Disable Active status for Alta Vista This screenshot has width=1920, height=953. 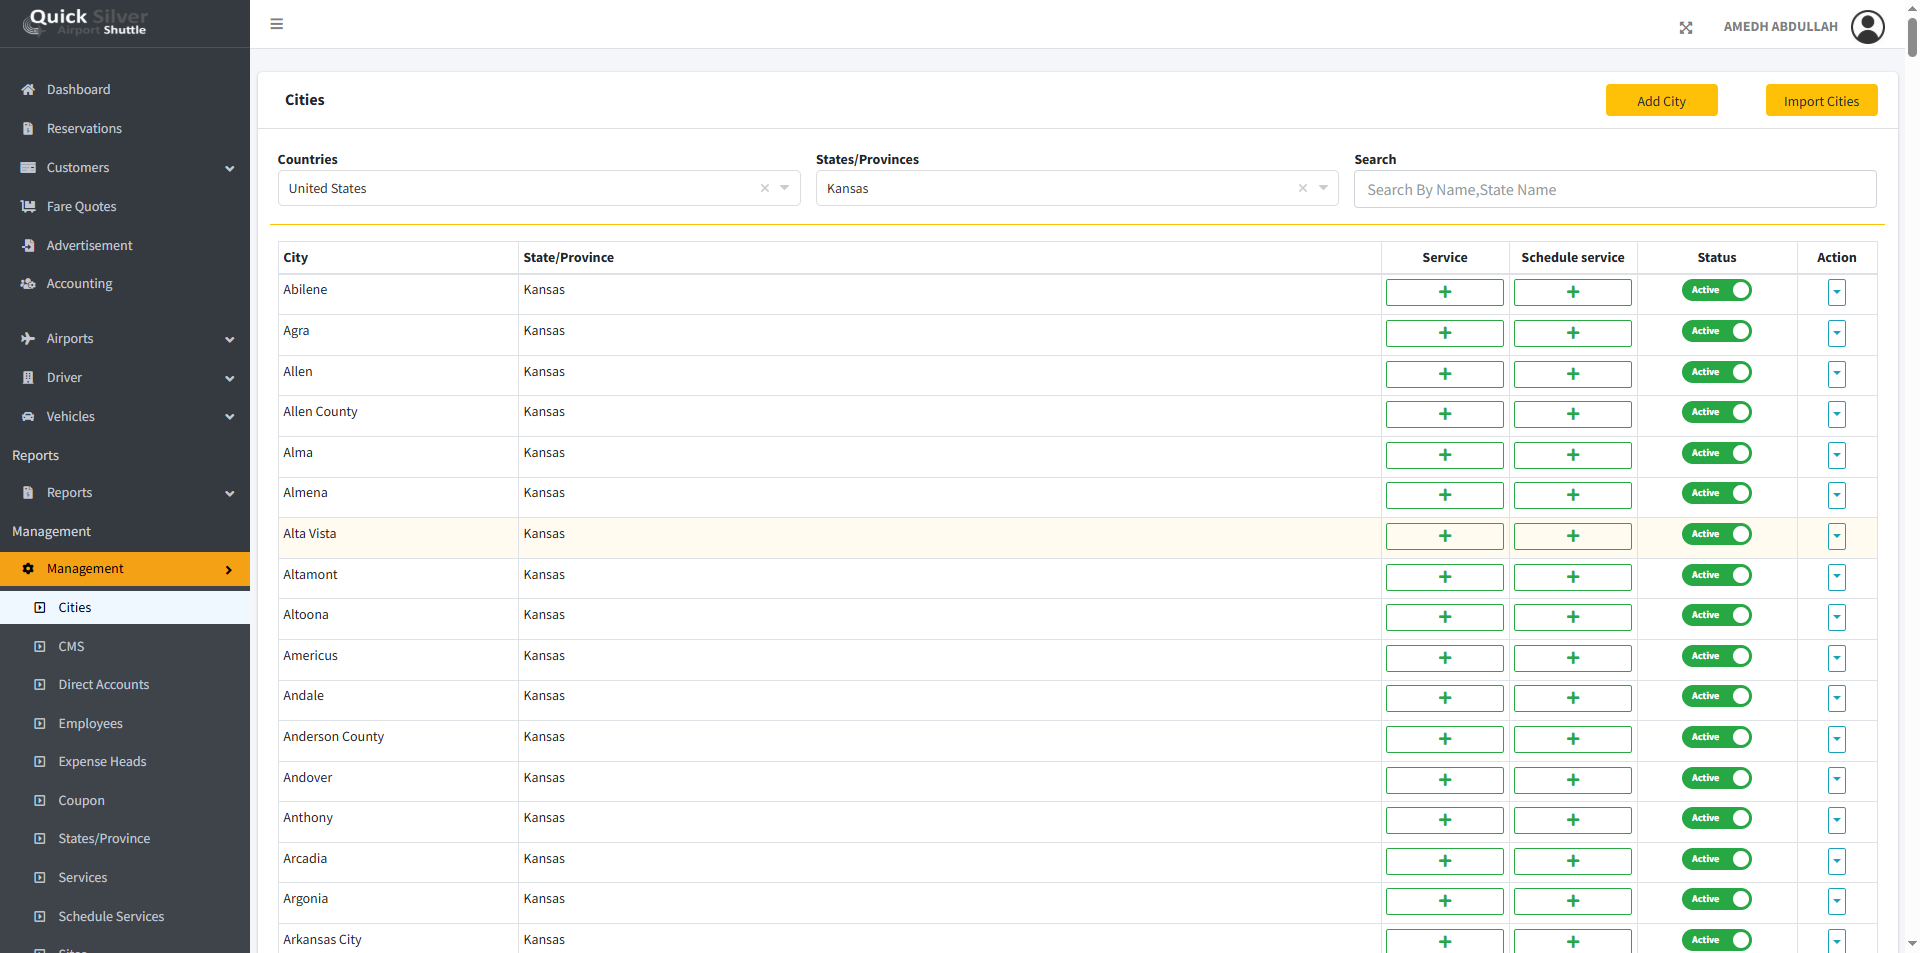point(1716,534)
